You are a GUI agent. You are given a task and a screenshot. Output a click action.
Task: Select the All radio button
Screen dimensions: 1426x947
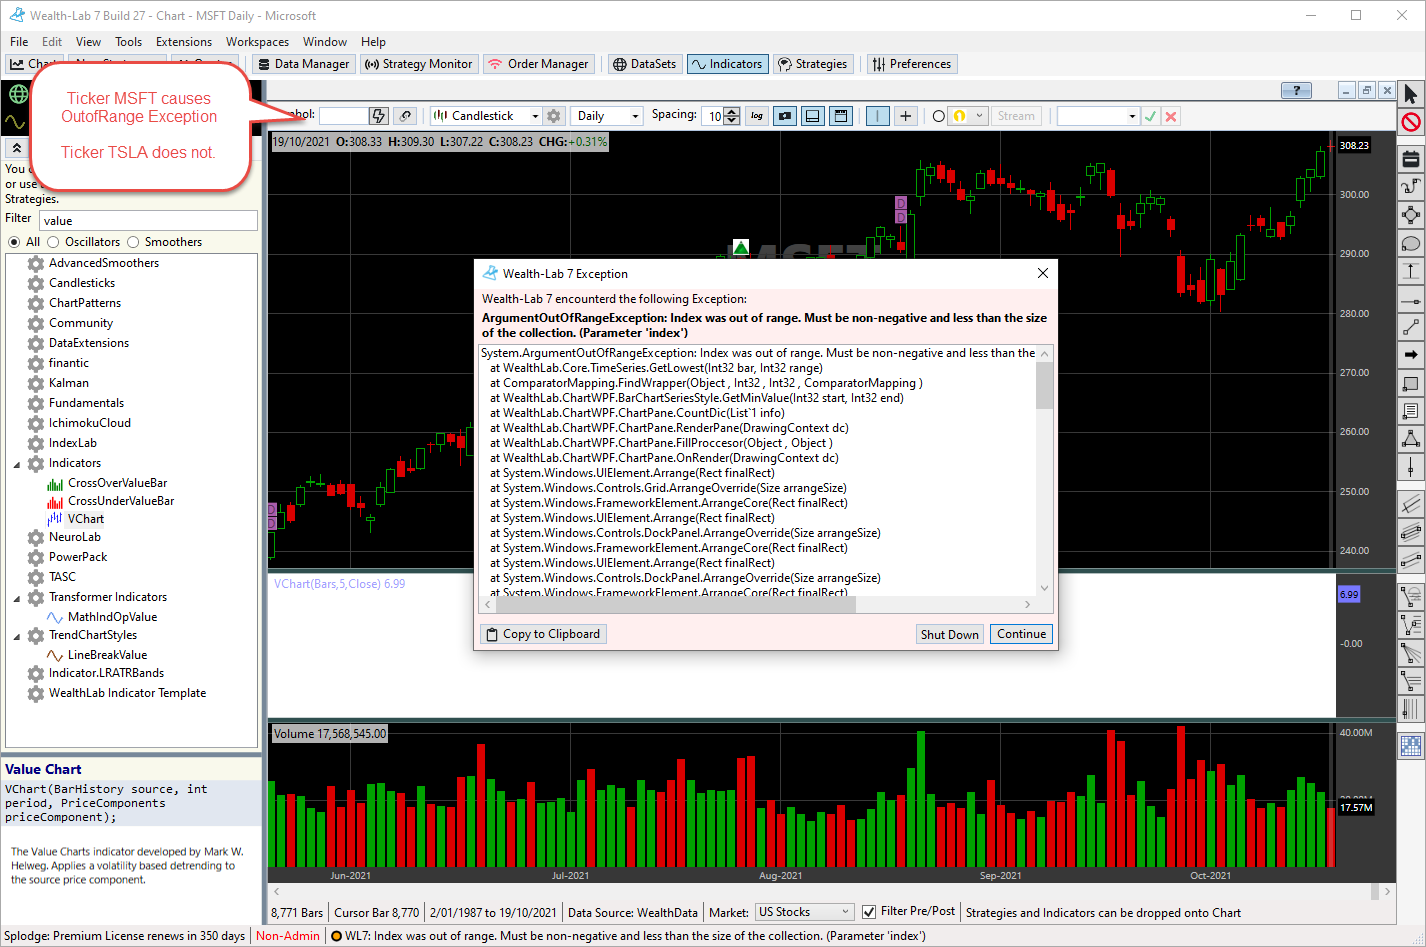[x=14, y=242]
